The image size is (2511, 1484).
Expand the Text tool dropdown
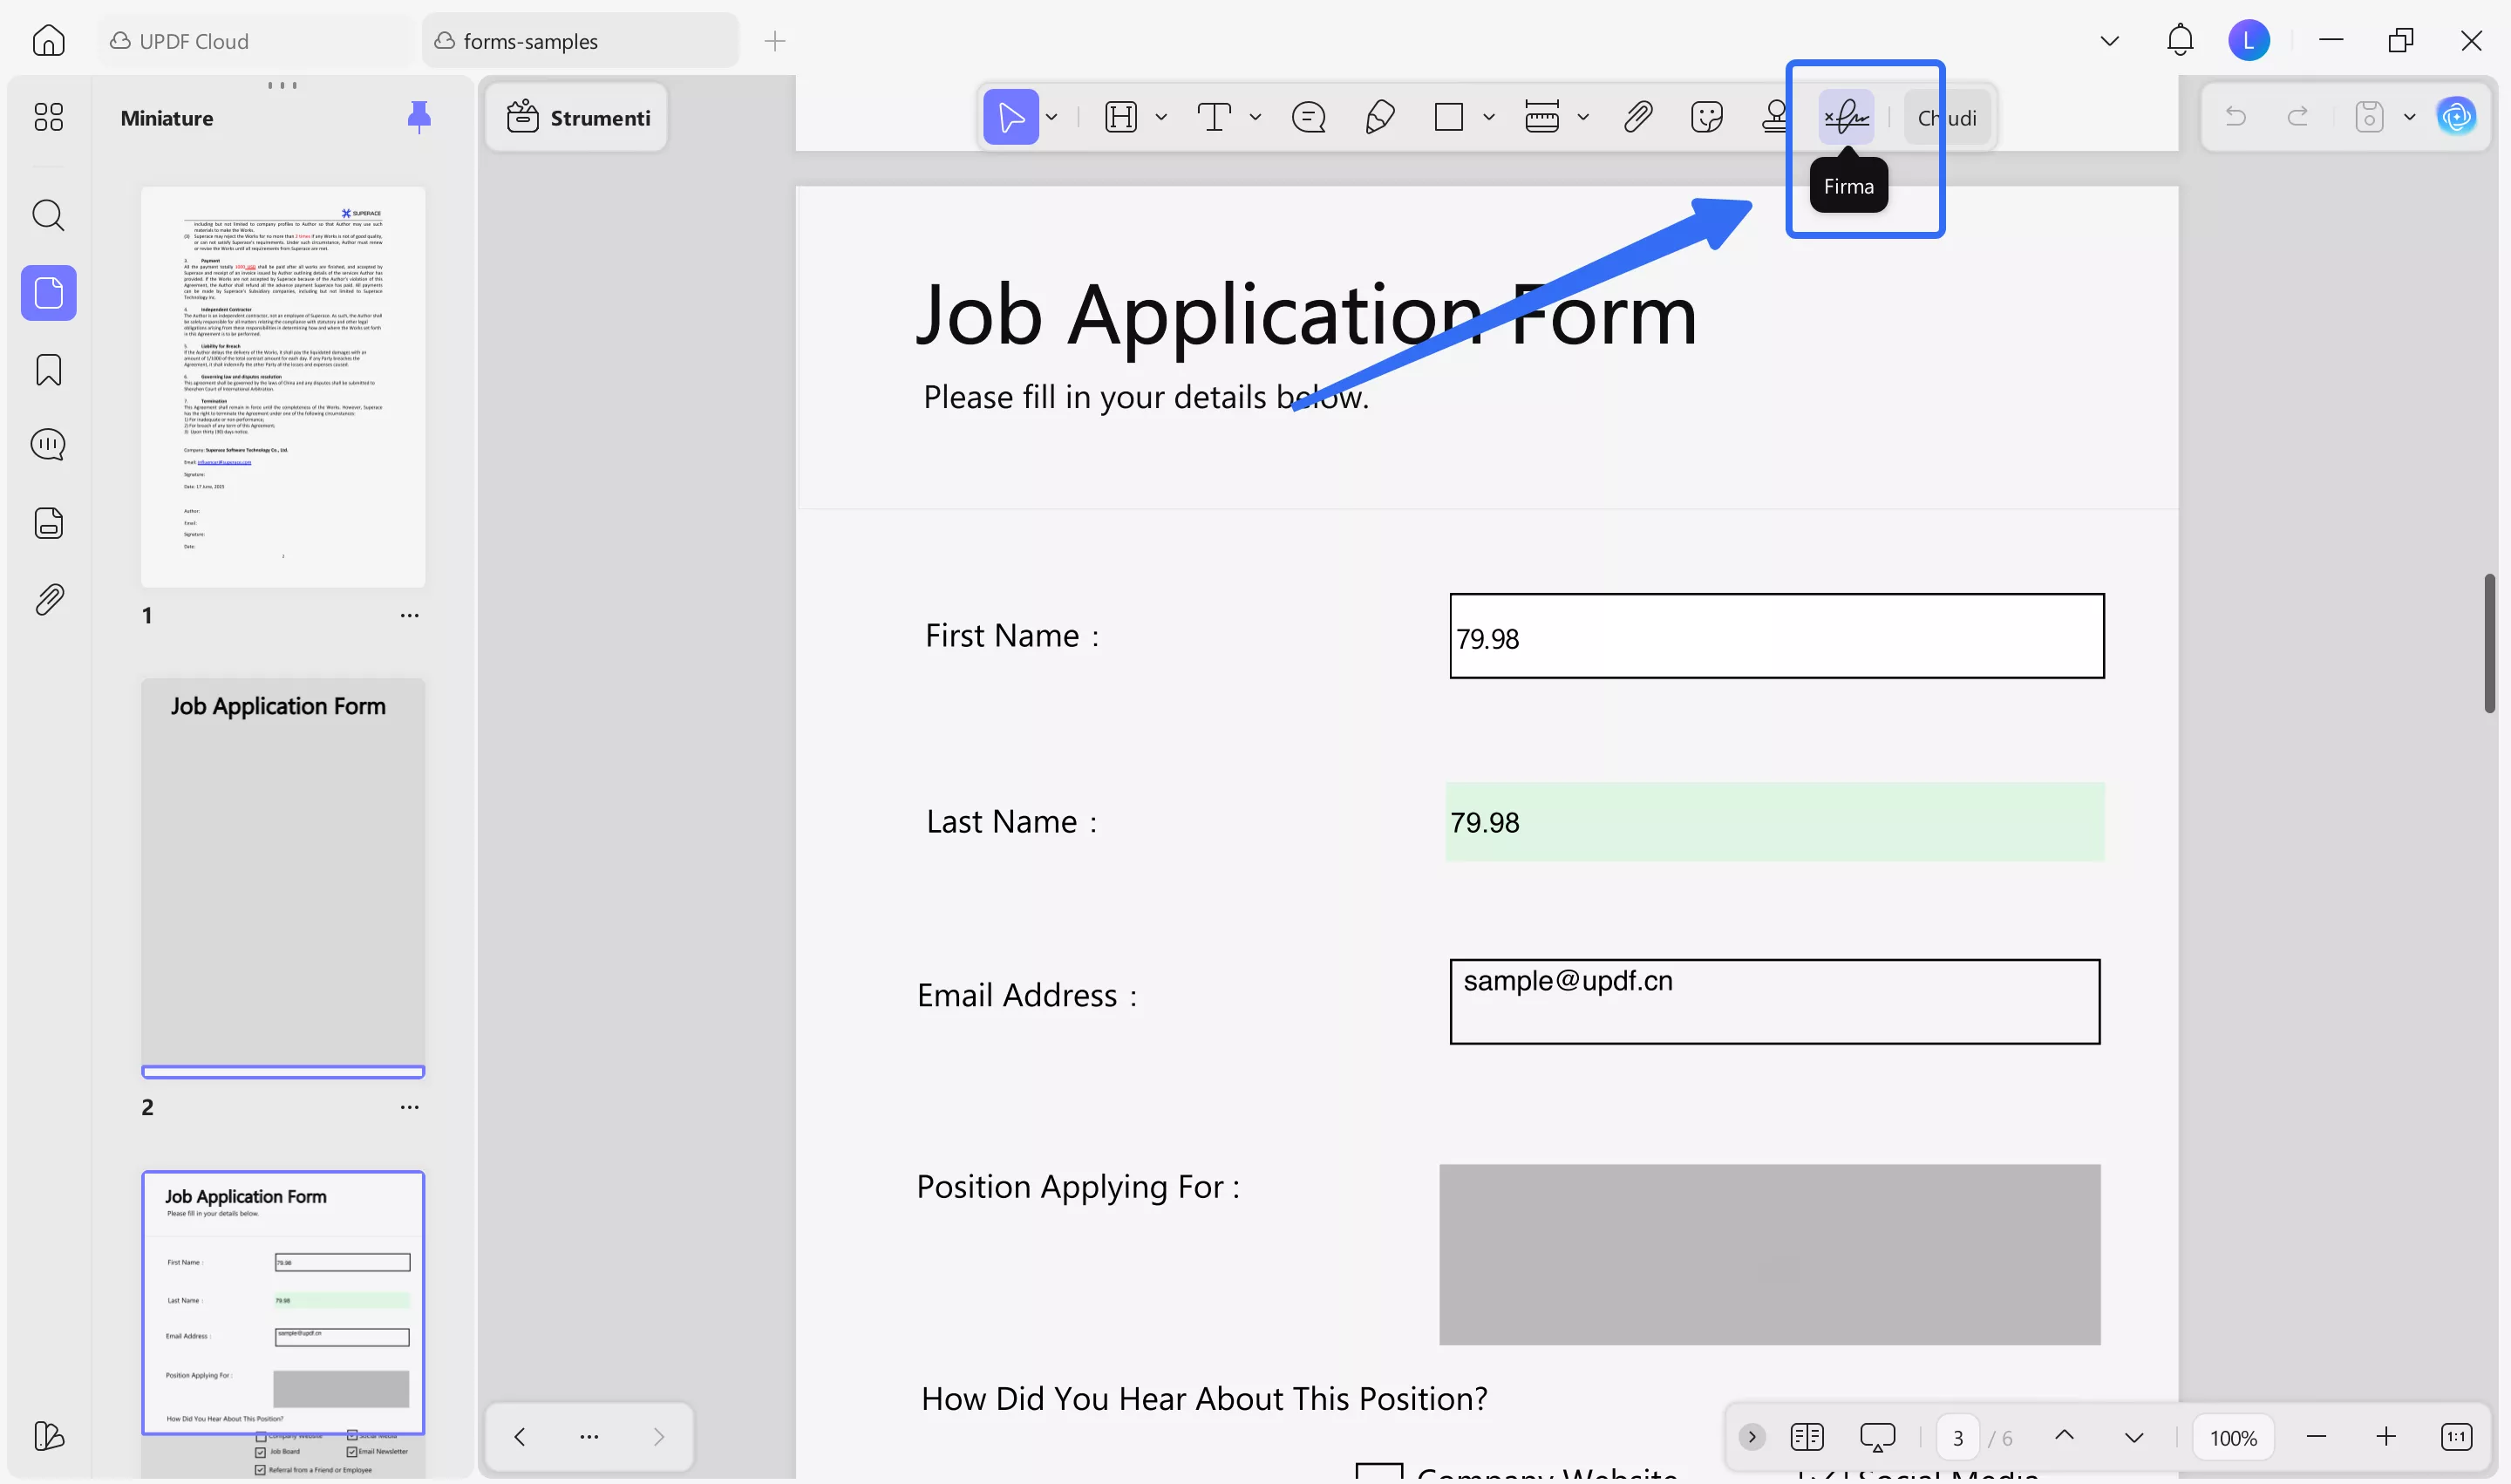[x=1255, y=117]
